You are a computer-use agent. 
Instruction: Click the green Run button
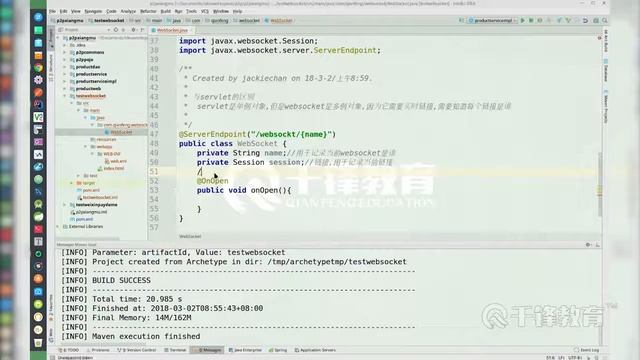coord(522,20)
